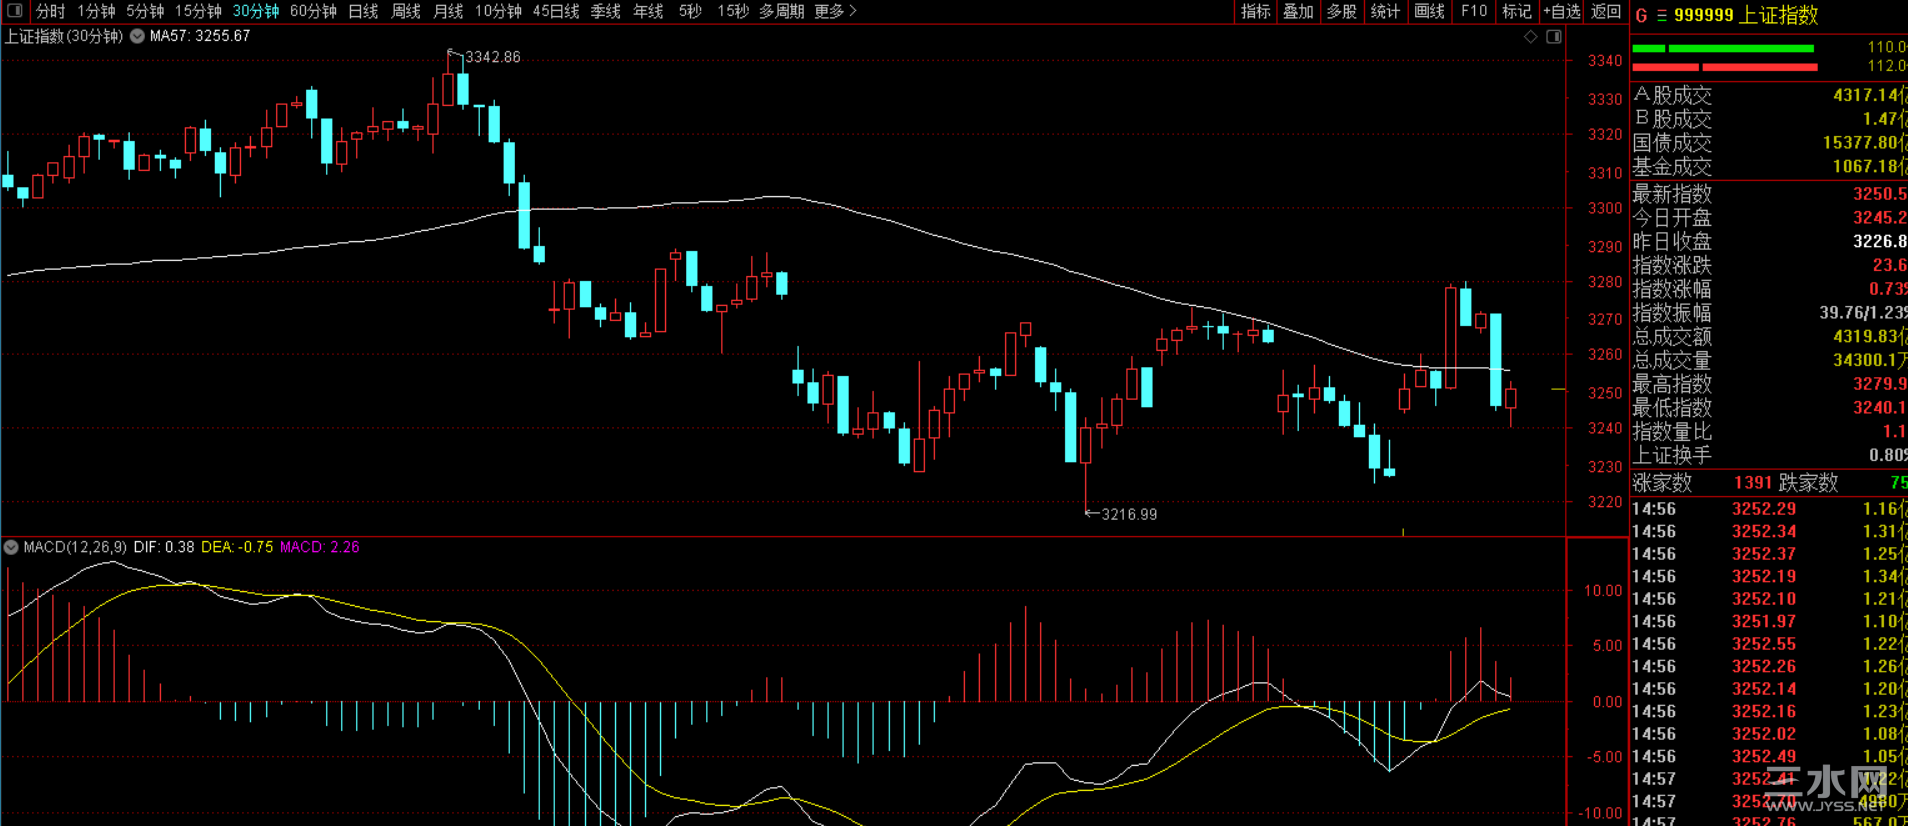
Task: Select the 5分钟 period tab
Action: [145, 11]
